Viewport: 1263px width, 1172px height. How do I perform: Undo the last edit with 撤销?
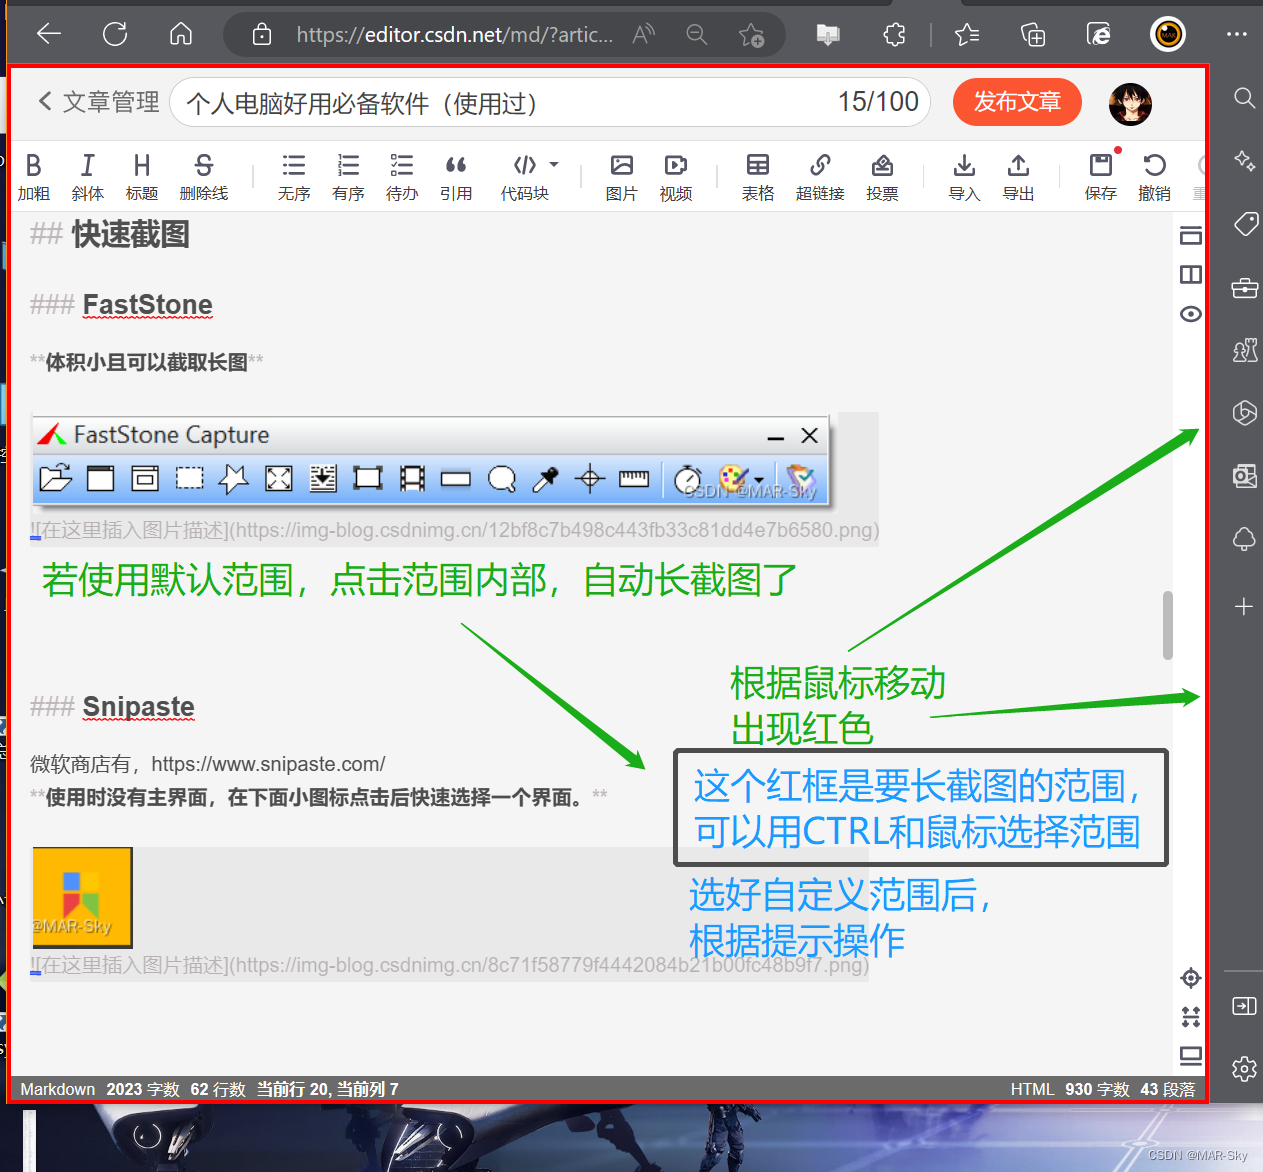point(1154,177)
